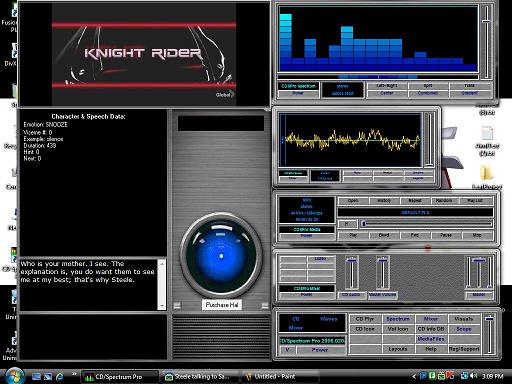
Task: Open Help in control panel
Action: pyautogui.click(x=431, y=349)
